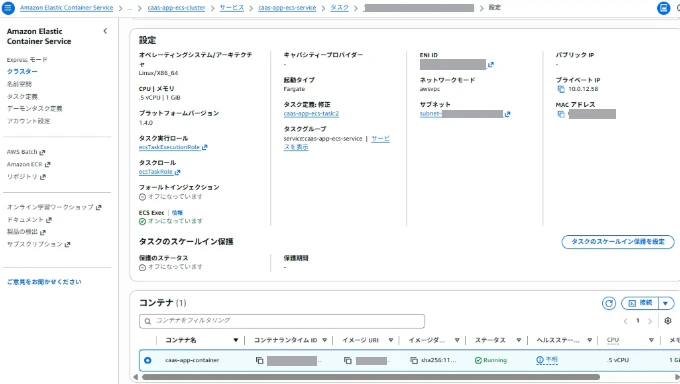680x384 pixels.
Task: Click the 接続 connect button
Action: 641,303
